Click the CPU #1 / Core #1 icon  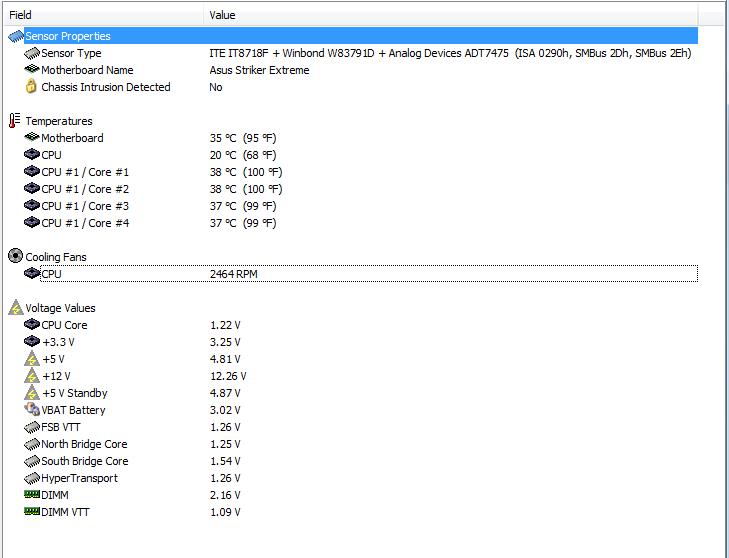[x=32, y=172]
